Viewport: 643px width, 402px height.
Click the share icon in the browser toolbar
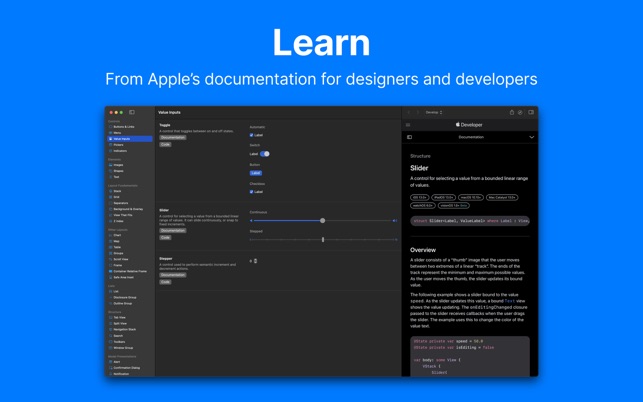point(512,112)
